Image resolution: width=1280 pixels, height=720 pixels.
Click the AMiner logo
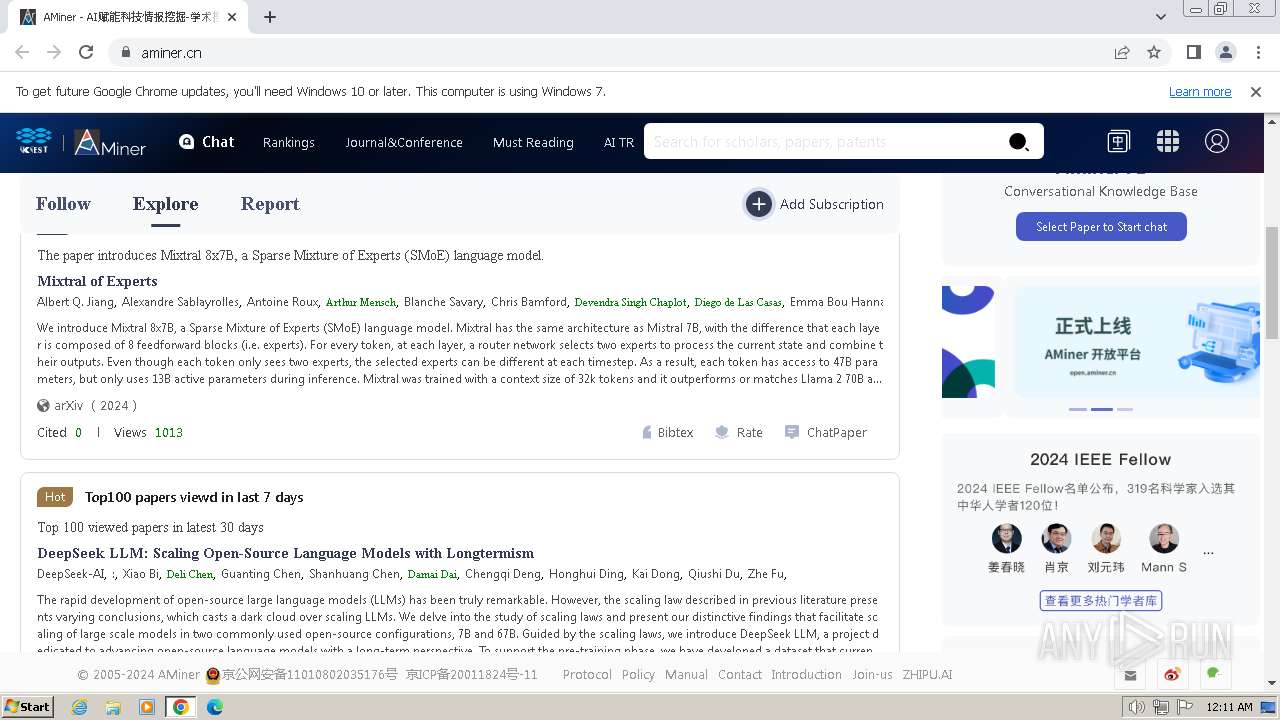pos(110,142)
